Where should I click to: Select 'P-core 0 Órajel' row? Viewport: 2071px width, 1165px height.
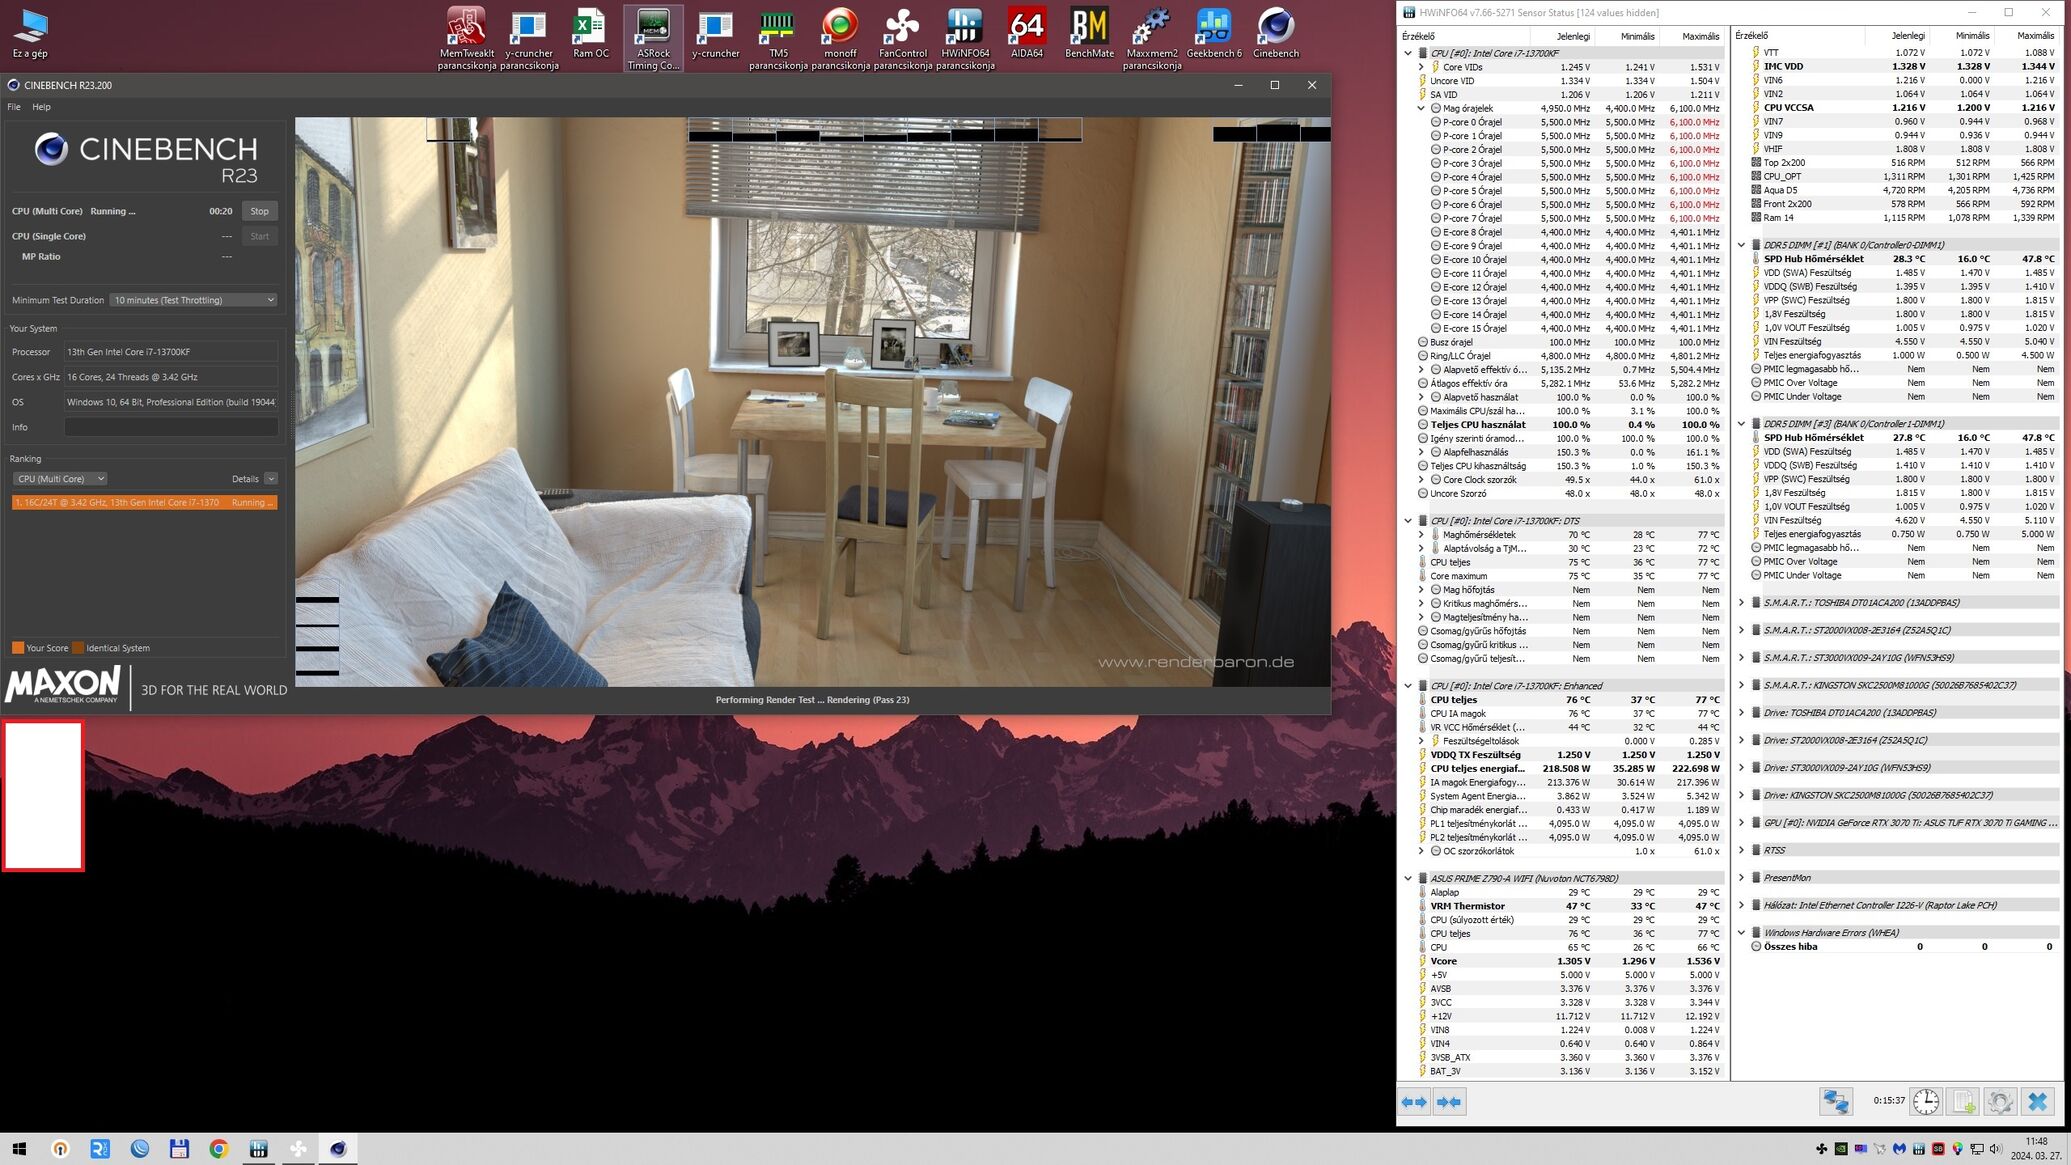coord(1563,122)
